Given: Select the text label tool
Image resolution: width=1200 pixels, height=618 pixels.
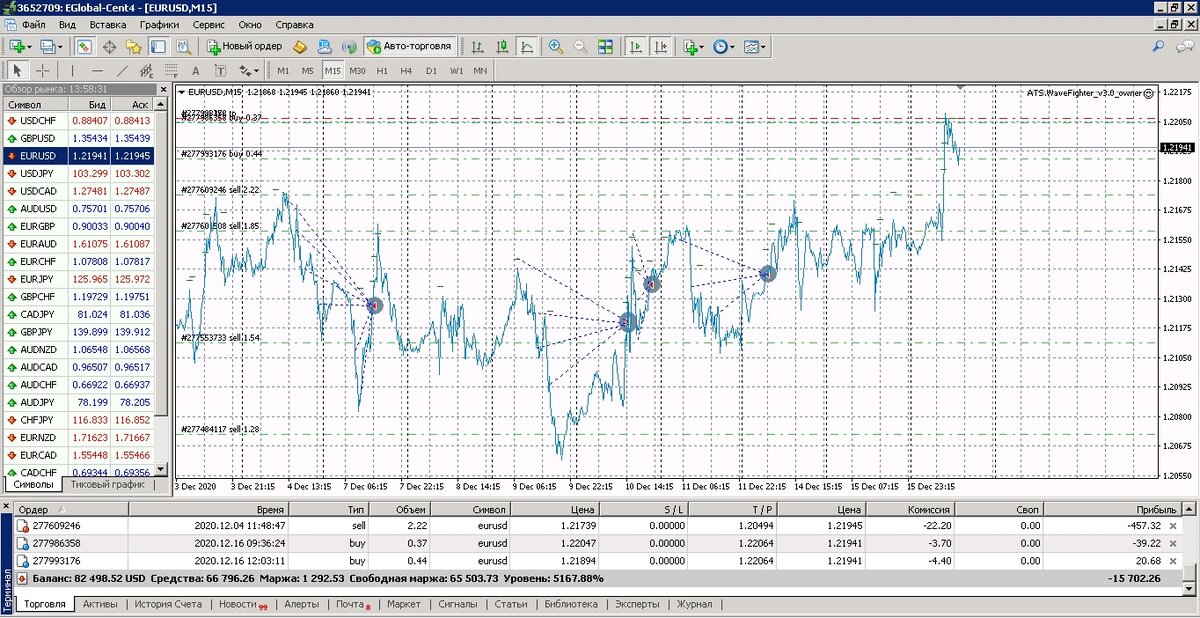Looking at the screenshot, I should click(x=219, y=71).
